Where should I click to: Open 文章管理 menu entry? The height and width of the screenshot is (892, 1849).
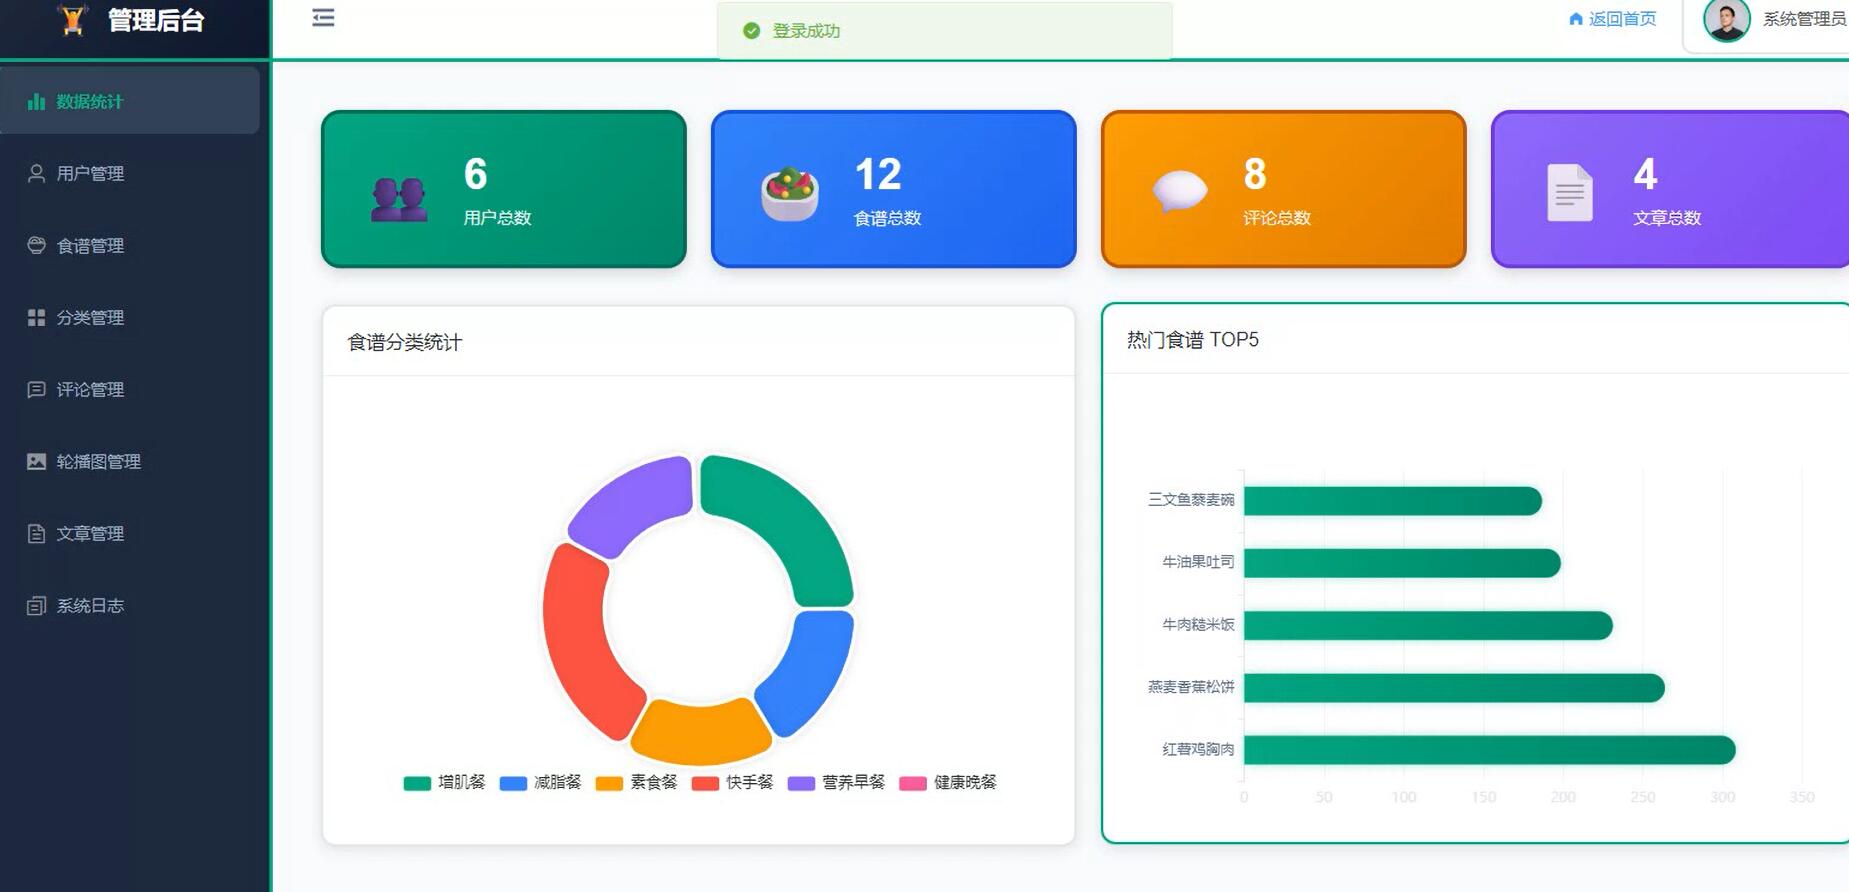point(130,533)
